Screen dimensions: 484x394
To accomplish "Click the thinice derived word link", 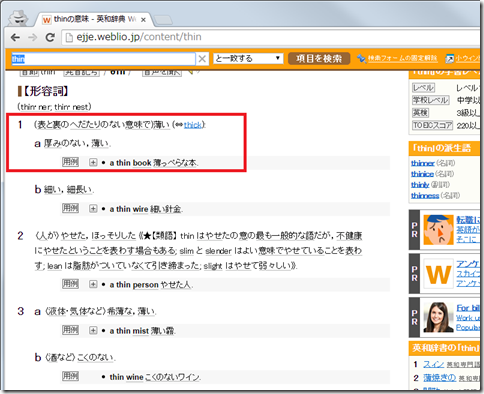I will (x=422, y=174).
